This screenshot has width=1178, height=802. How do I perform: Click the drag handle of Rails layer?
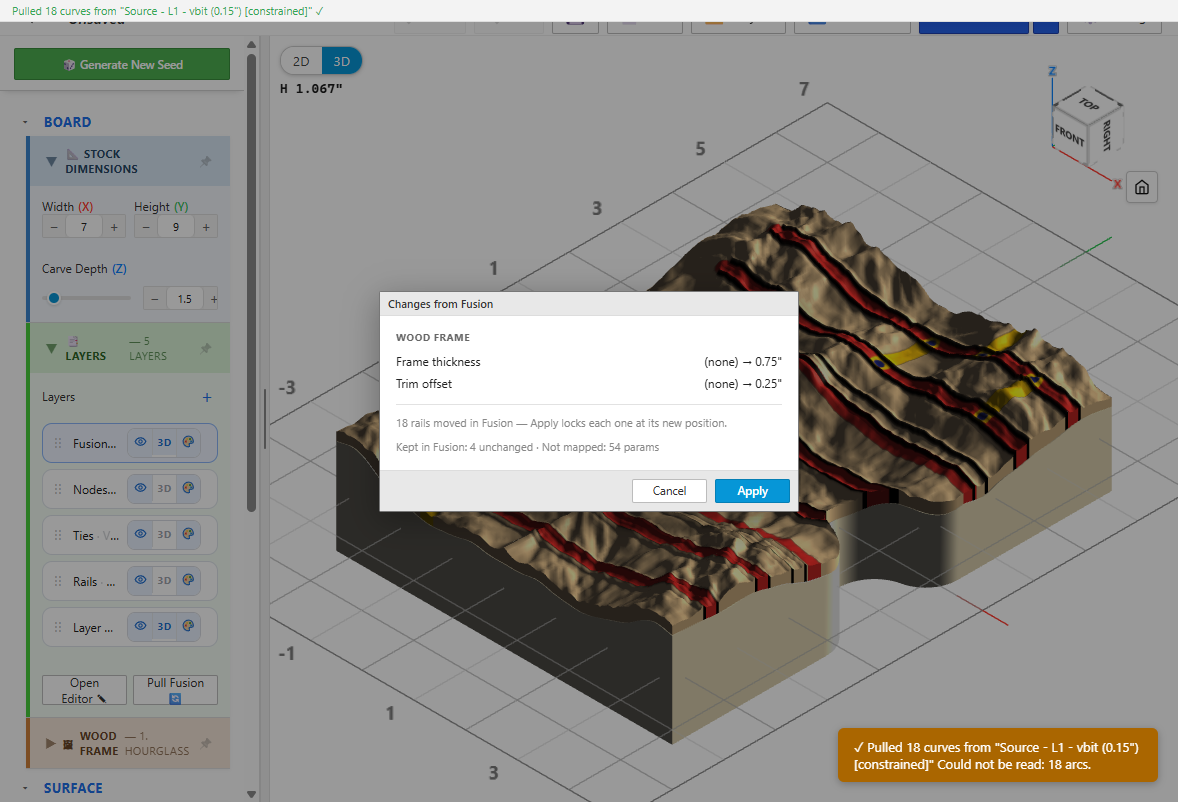(58, 580)
